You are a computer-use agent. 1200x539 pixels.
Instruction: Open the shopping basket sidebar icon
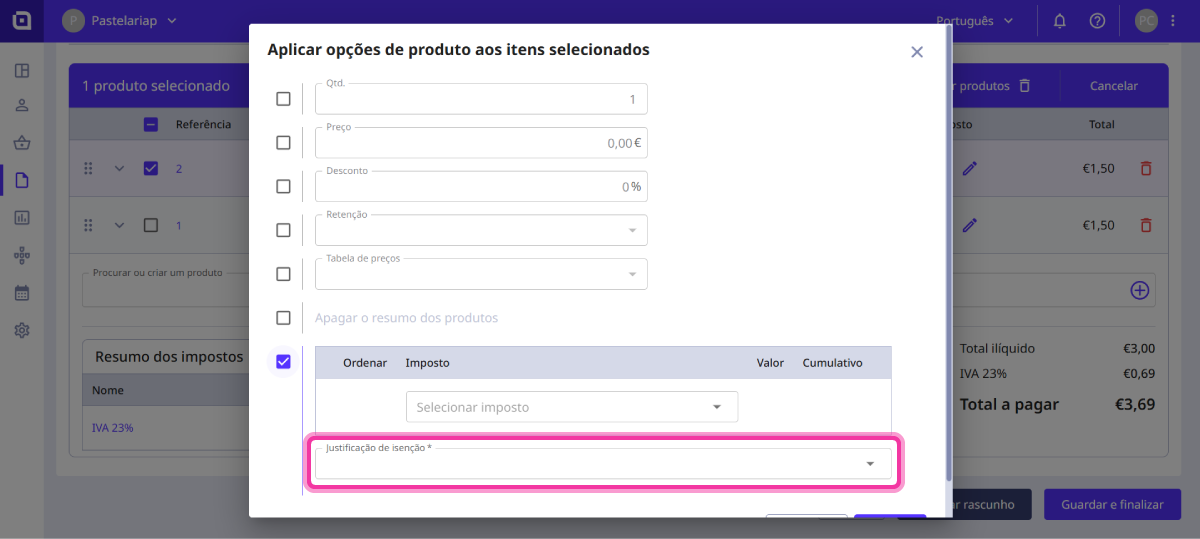point(22,143)
